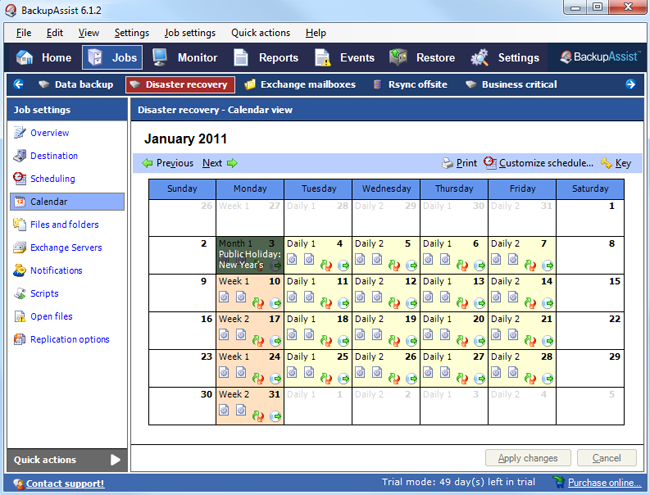Viewport: 650px width, 495px height.
Task: Open the Quick actions menu
Action: (x=261, y=33)
